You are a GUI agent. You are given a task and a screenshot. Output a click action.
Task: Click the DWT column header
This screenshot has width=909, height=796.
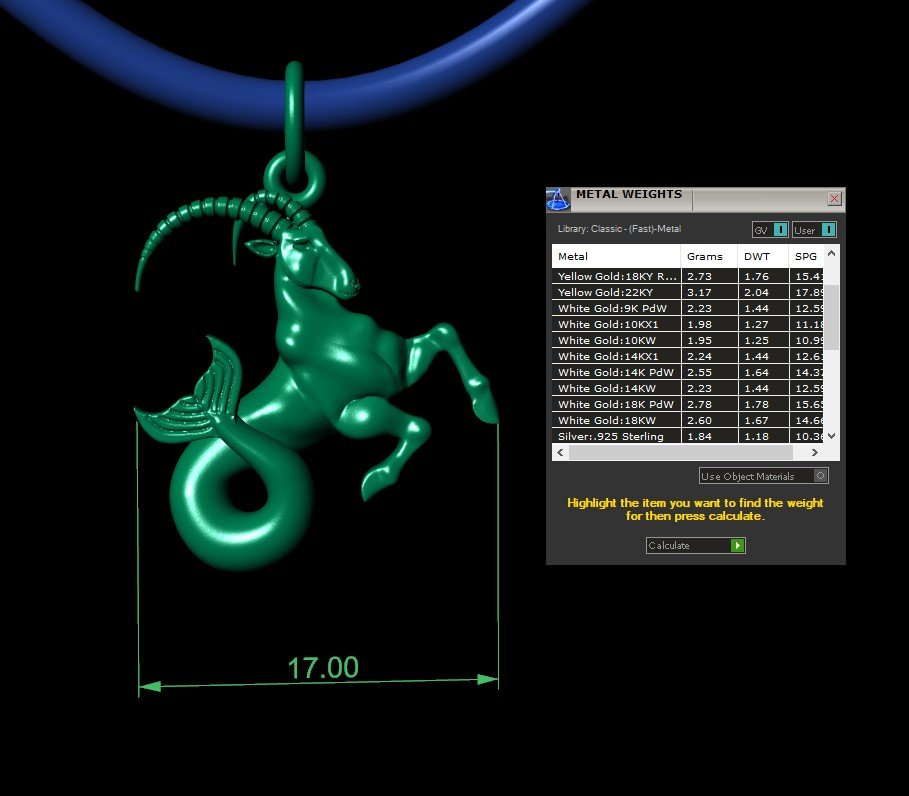(x=763, y=256)
